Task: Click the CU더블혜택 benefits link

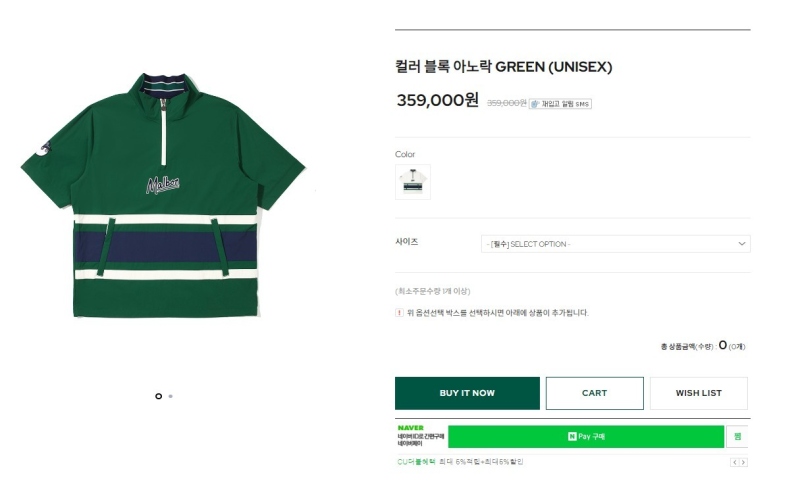Action: 416,462
